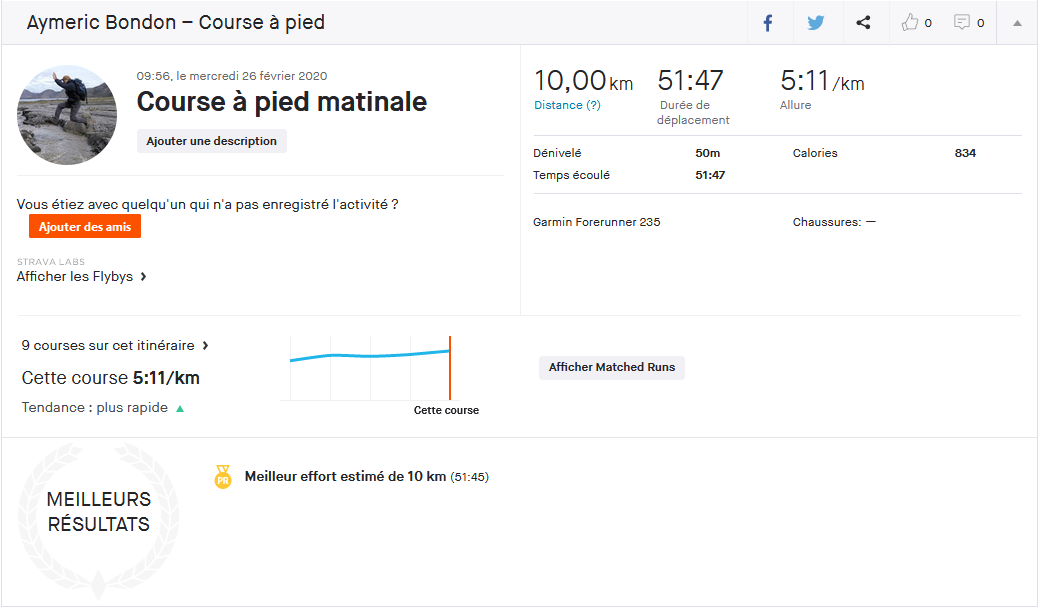Collapse the activity using top-right arrow
The image size is (1040, 608).
coord(1017,23)
